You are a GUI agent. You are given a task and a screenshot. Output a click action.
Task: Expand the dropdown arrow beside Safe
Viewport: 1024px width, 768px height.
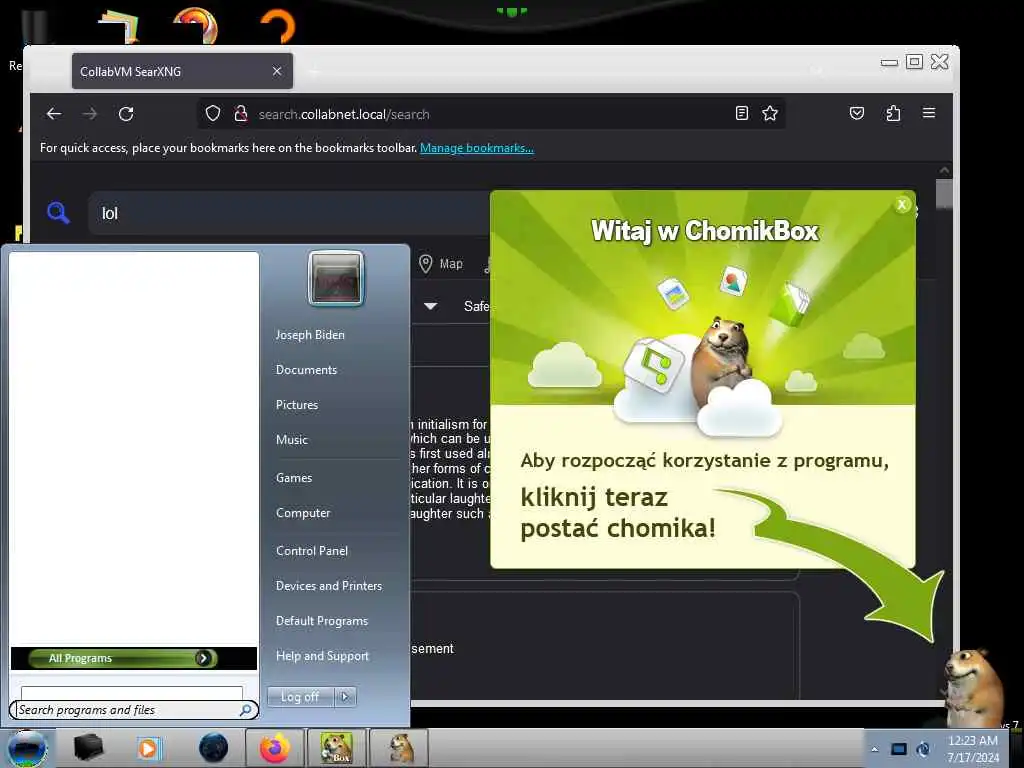(x=430, y=306)
